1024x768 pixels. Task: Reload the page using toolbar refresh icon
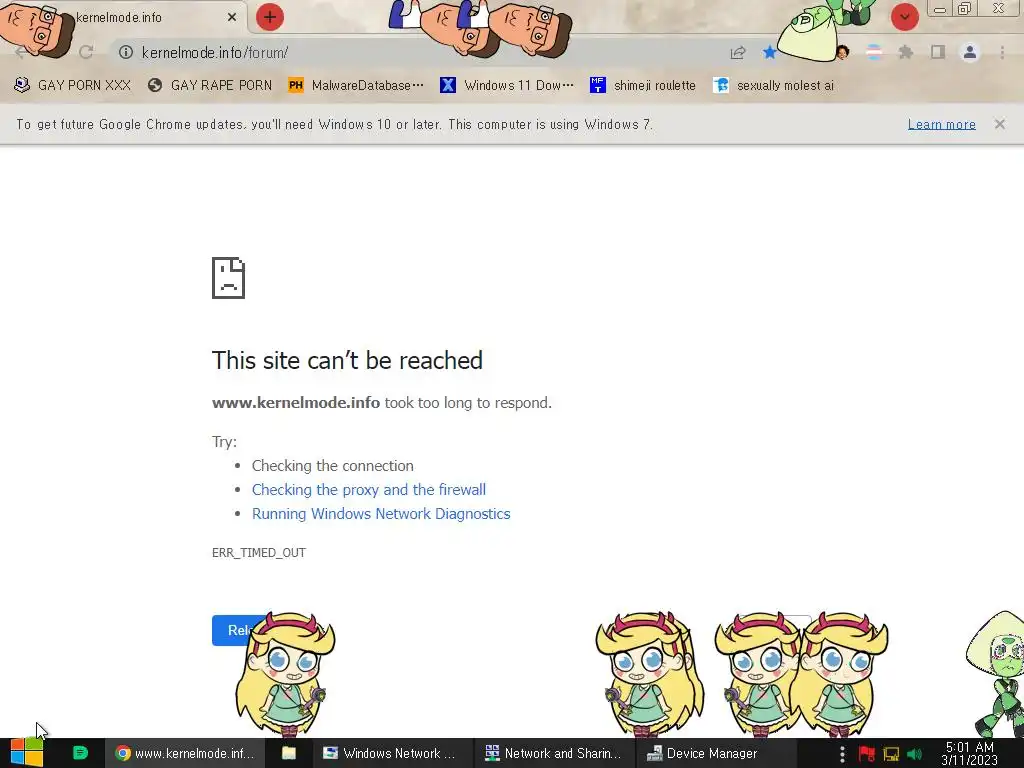click(x=86, y=52)
